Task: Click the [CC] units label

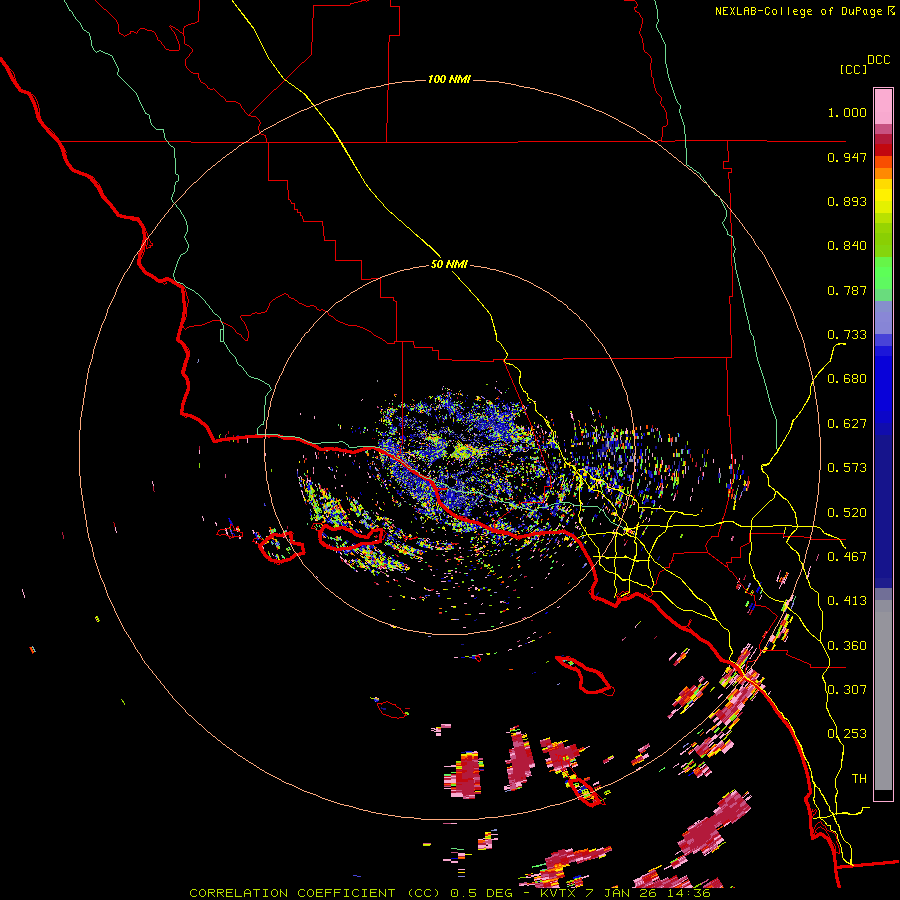Action: click(853, 69)
